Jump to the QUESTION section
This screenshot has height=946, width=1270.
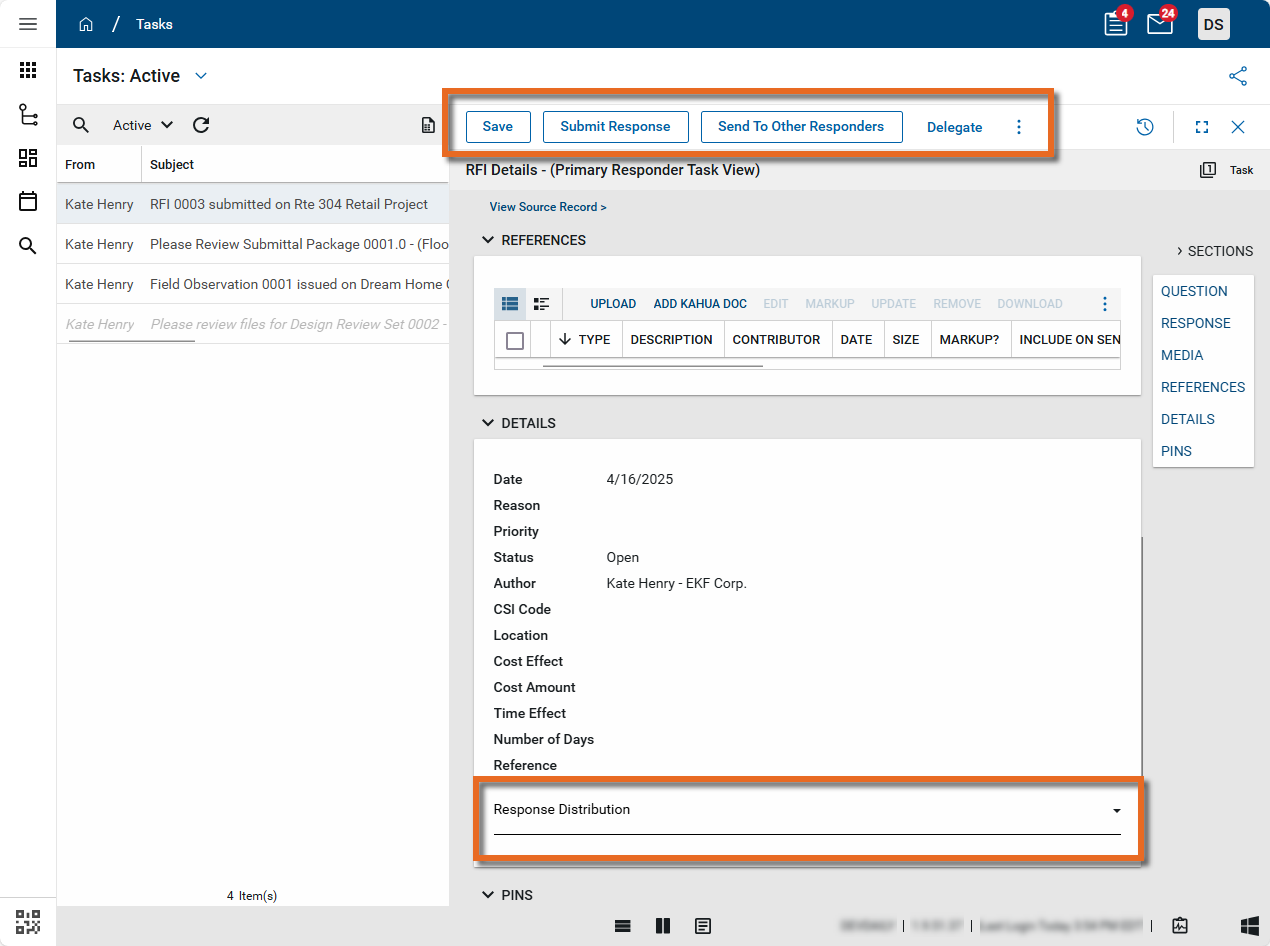point(1194,291)
